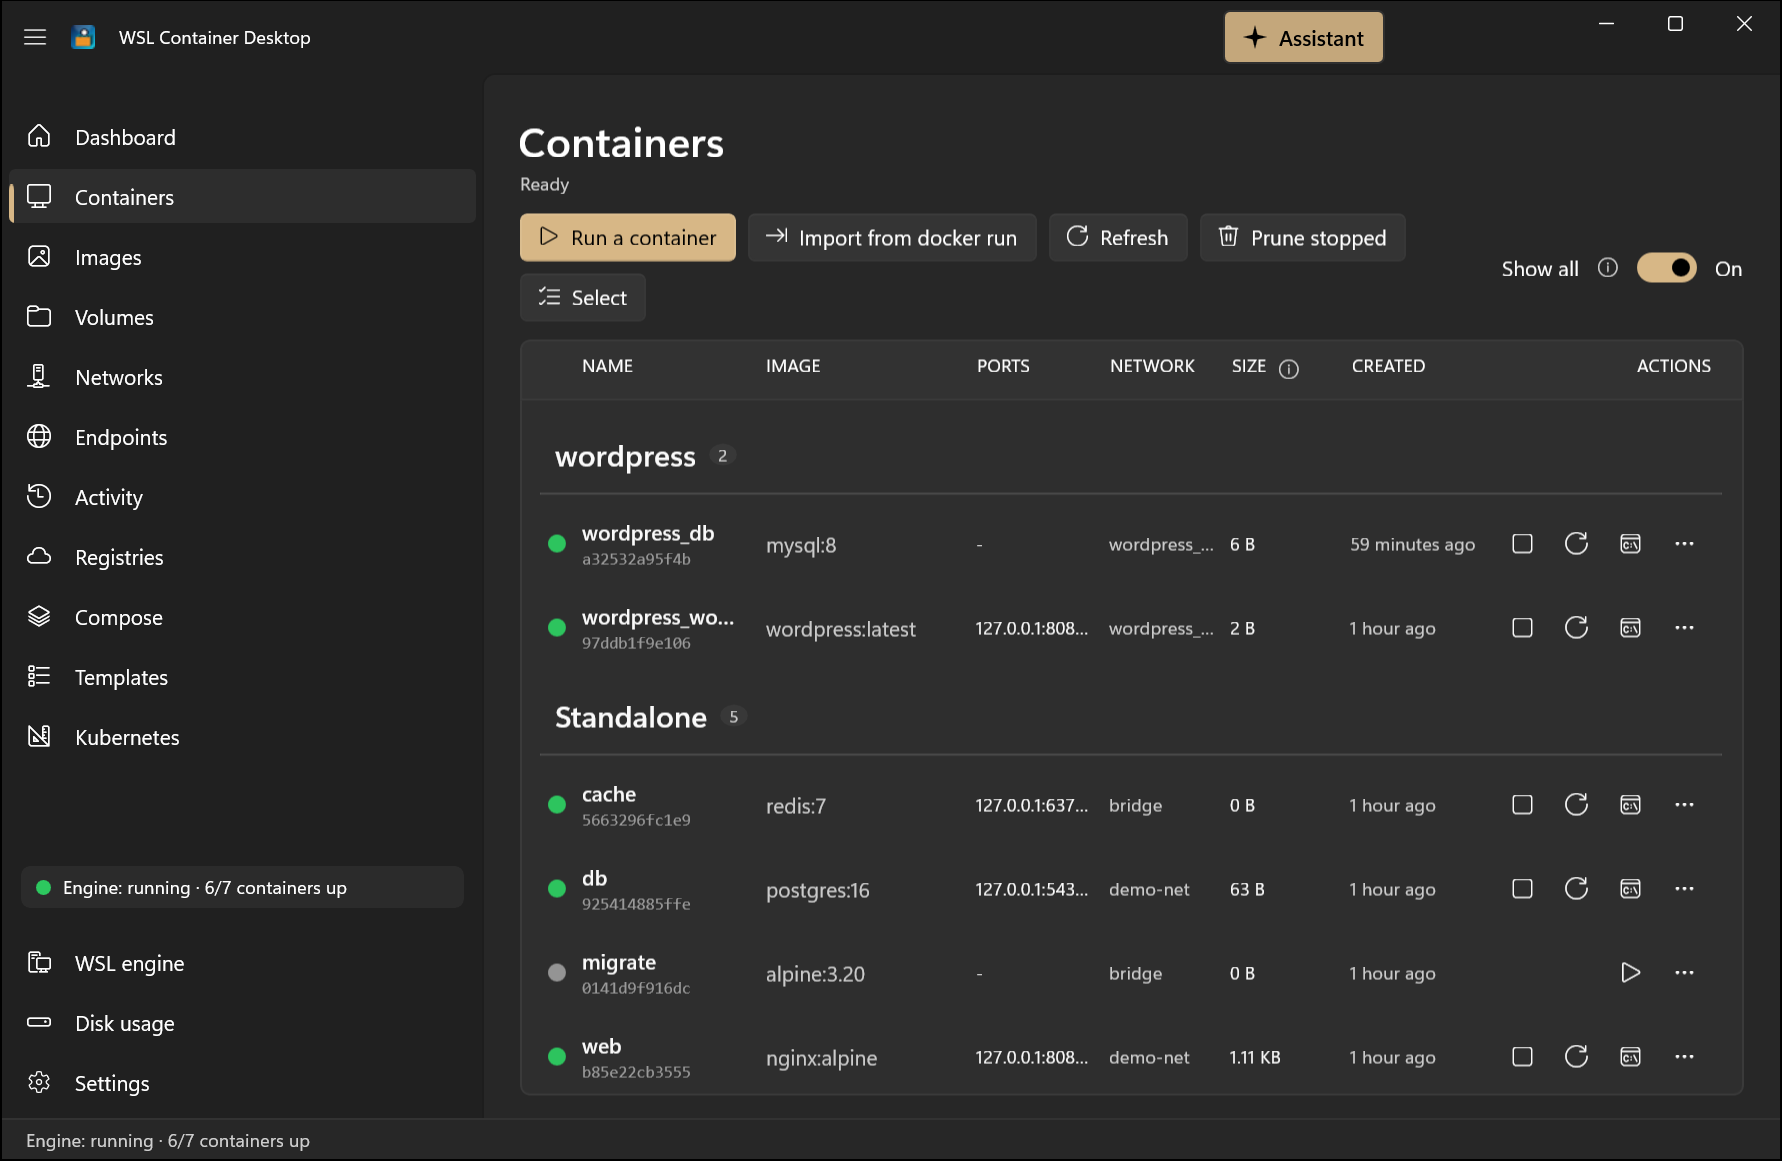The height and width of the screenshot is (1161, 1782).
Task: Click the Show all info icon
Action: pos(1607,268)
